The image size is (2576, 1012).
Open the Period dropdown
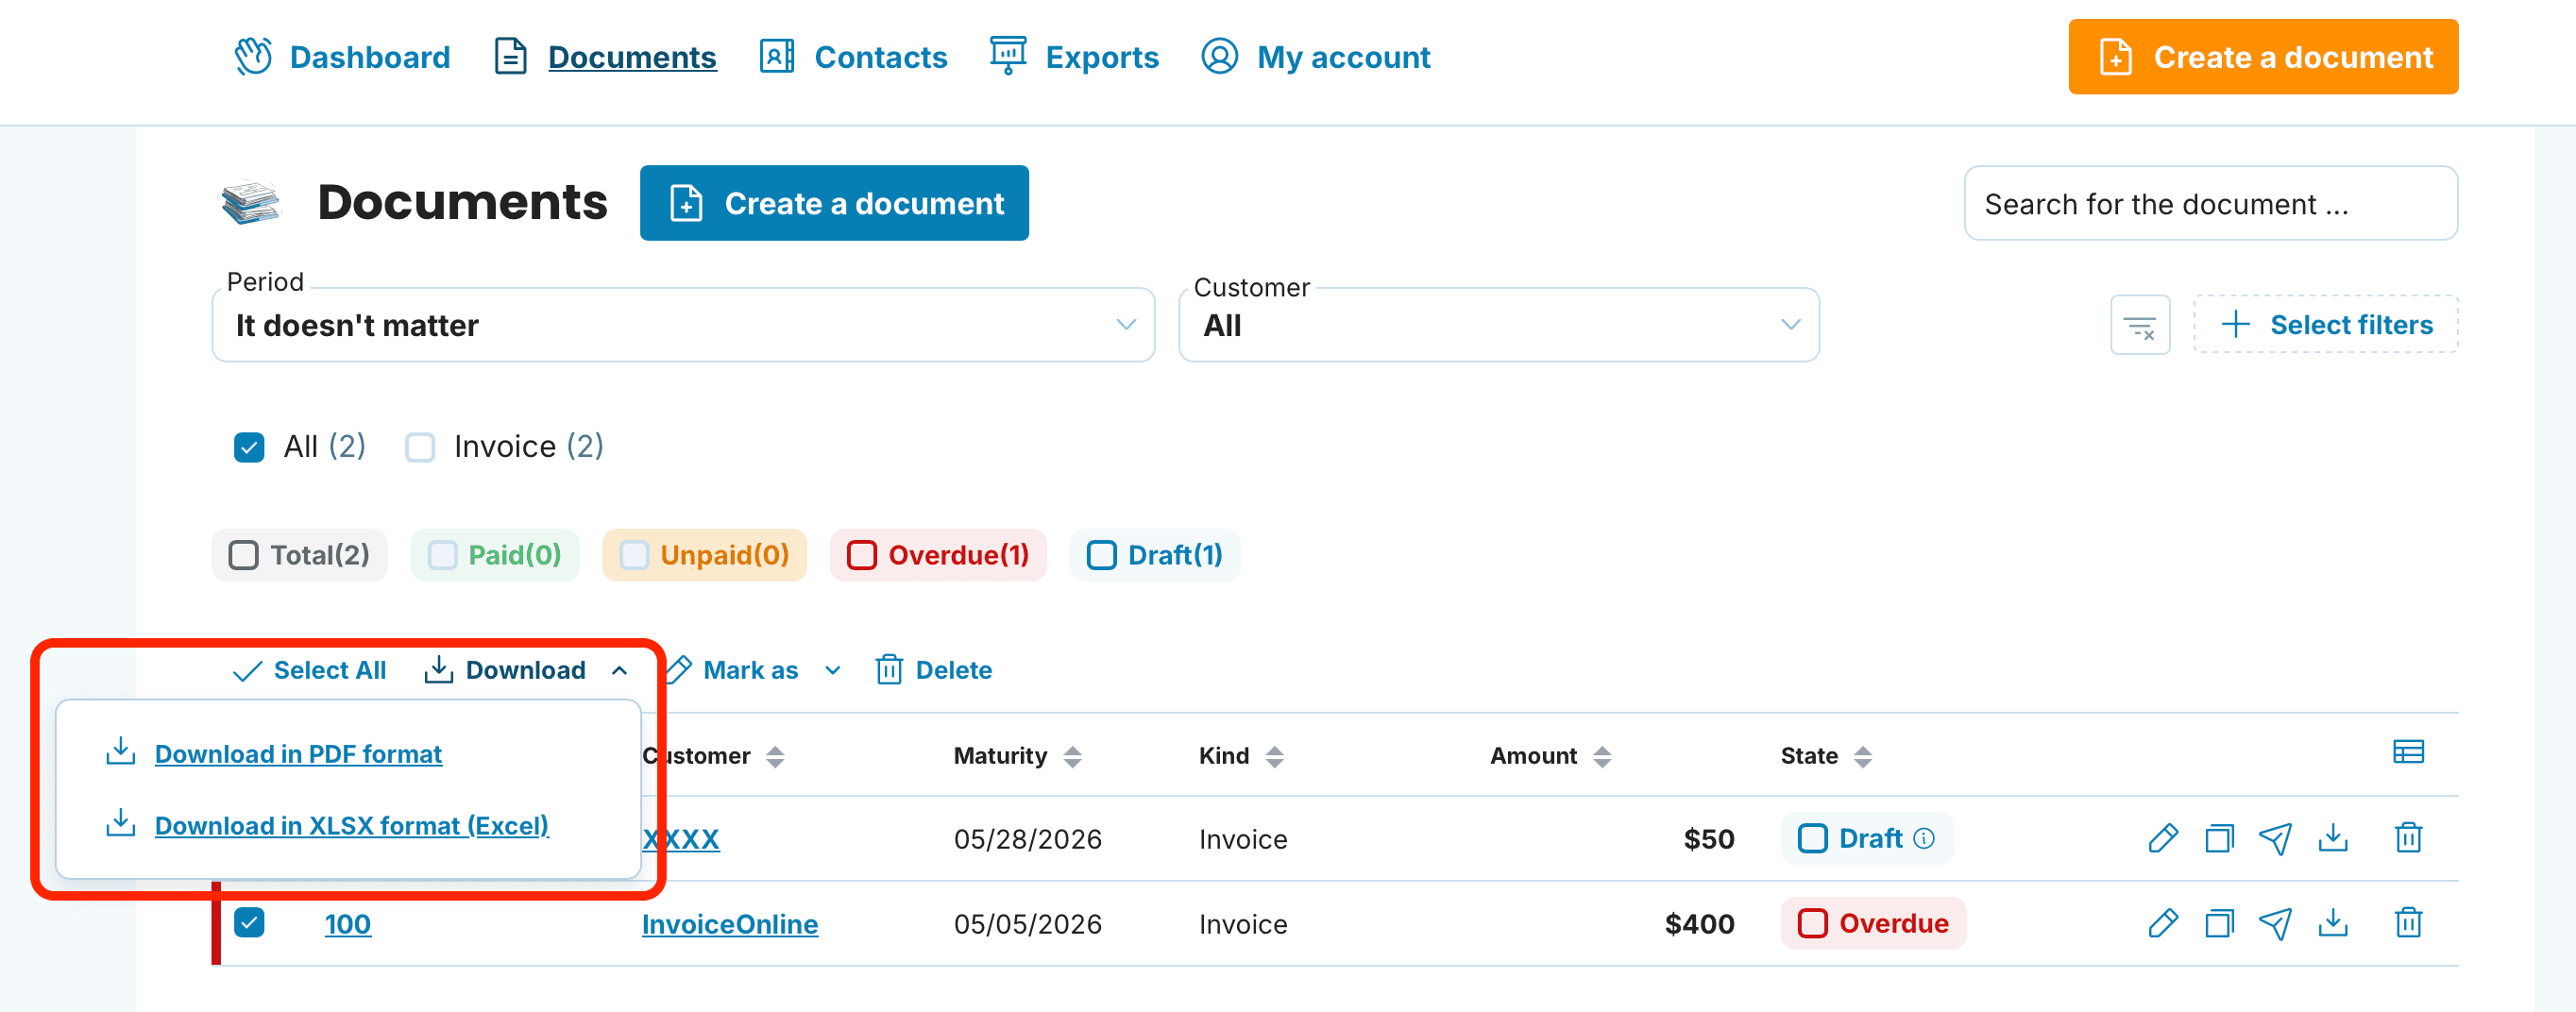pyautogui.click(x=683, y=325)
